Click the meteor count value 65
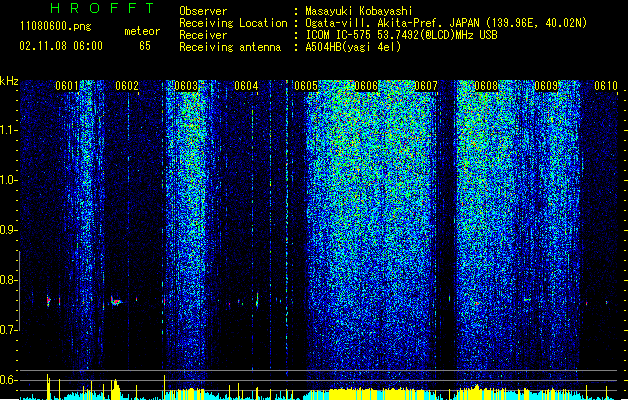629x400 pixels. click(145, 46)
